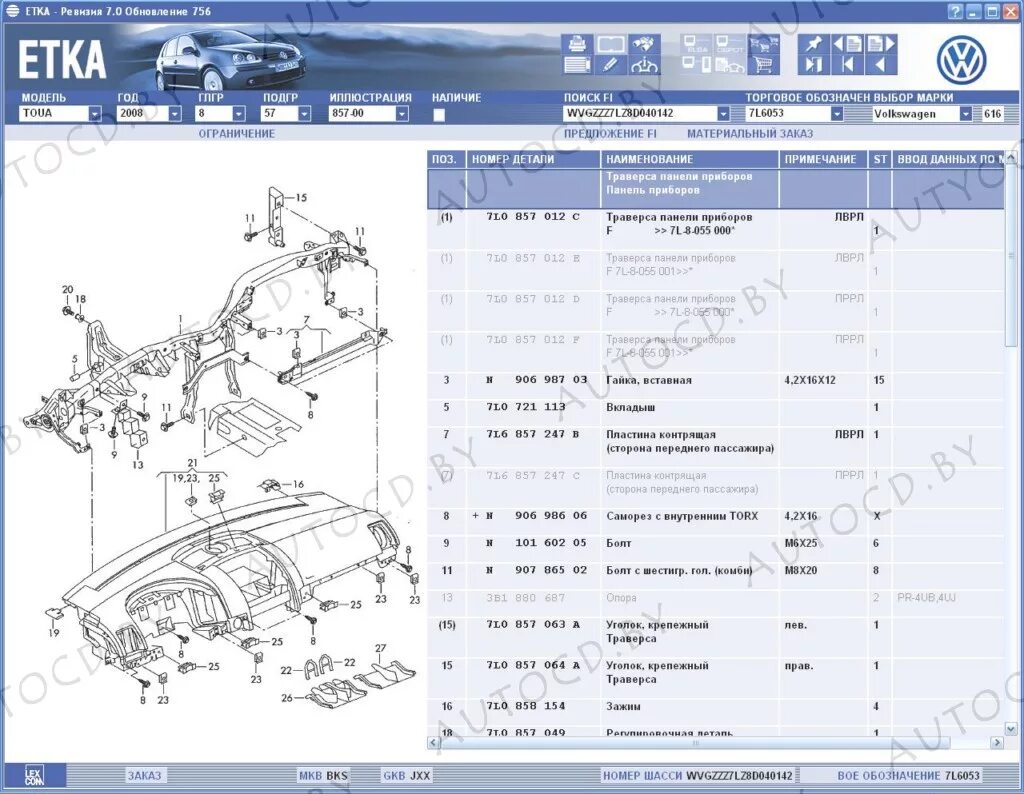This screenshot has height=794, width=1024.
Task: Click the GKB JXX status entry
Action: pyautogui.click(x=406, y=776)
